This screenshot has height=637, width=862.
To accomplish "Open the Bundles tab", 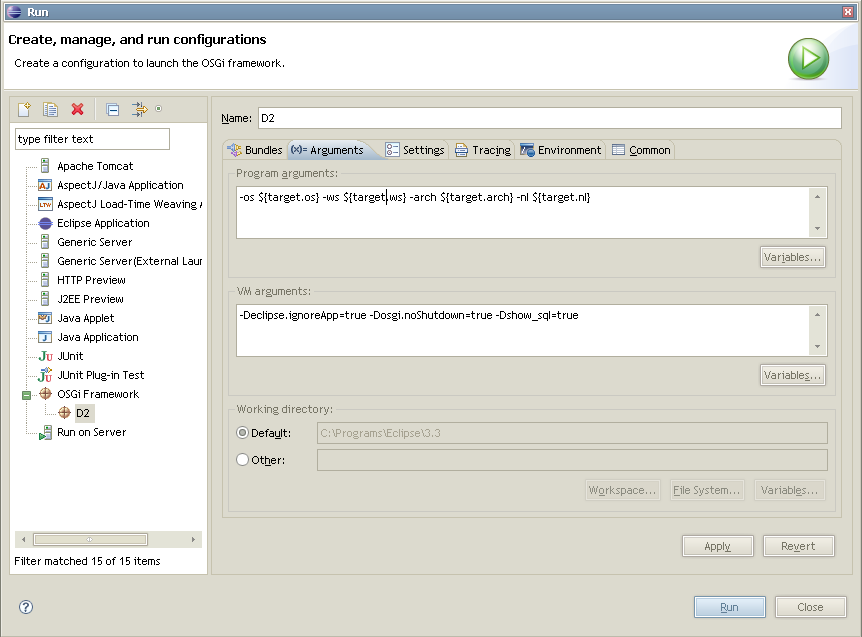I will pyautogui.click(x=256, y=150).
